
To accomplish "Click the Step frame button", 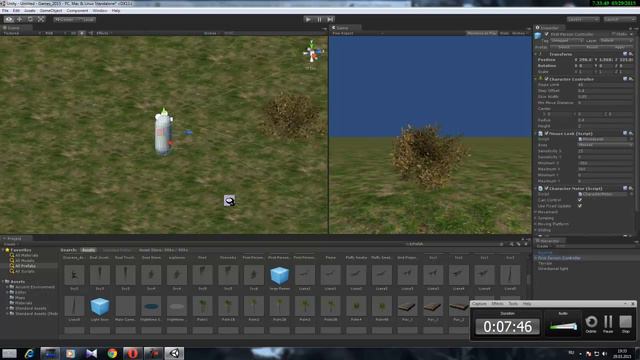I will tap(330, 19).
